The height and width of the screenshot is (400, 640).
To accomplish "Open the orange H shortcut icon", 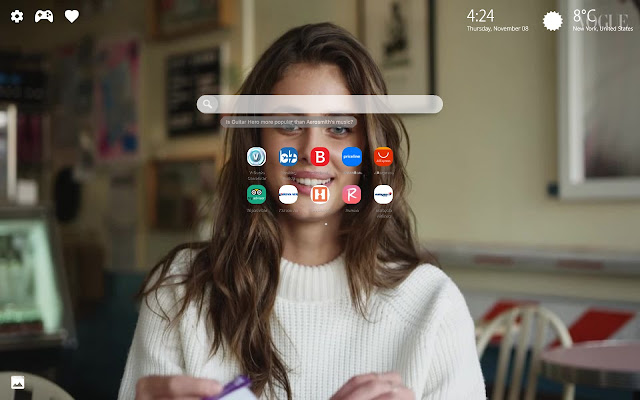I will tap(320, 194).
